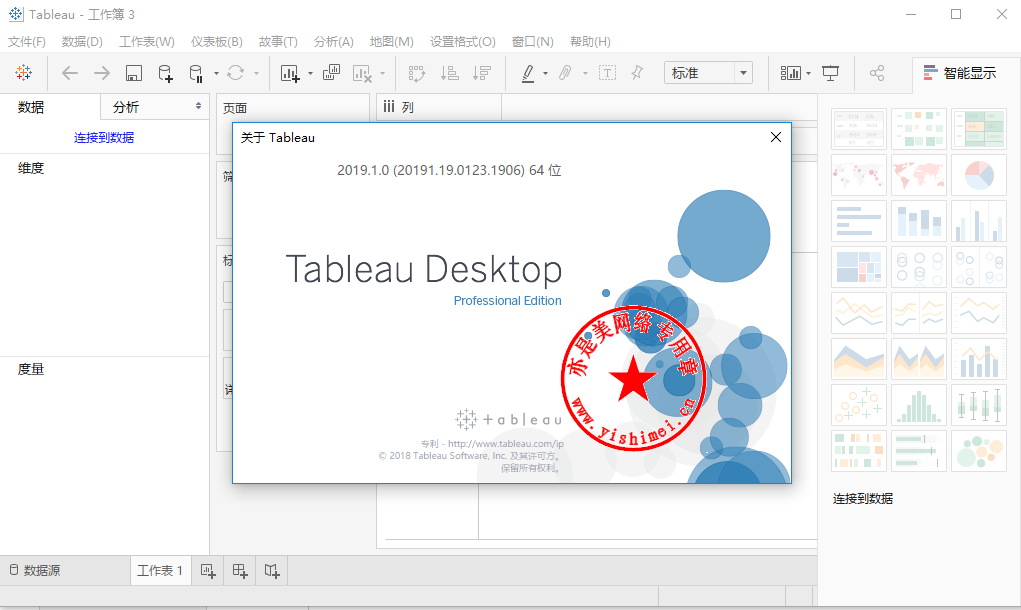The image size is (1021, 610).
Task: Select the 工作表 1 sheet tab
Action: click(160, 571)
